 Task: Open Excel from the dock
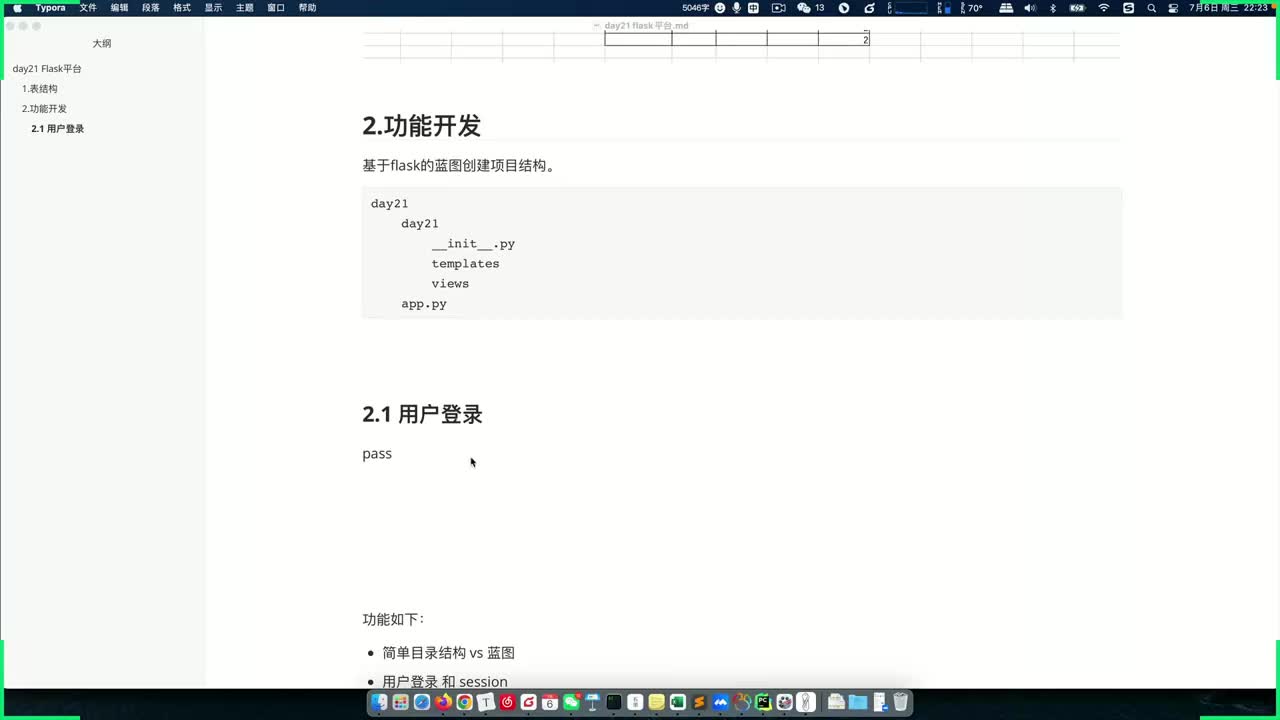coord(678,702)
